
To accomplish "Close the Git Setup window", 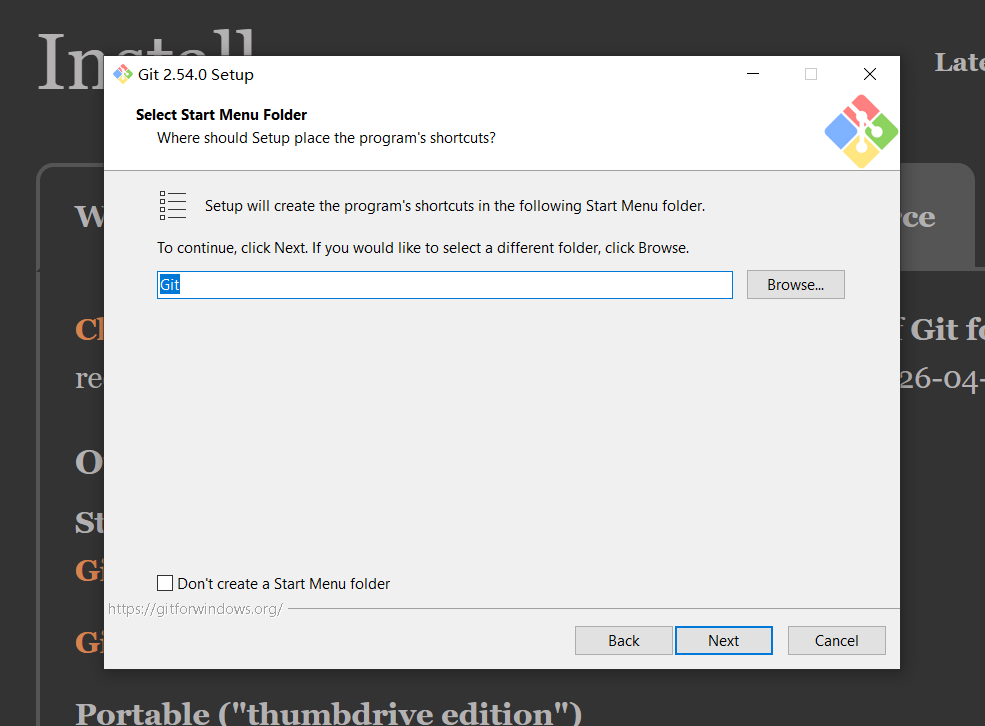I will pos(870,74).
